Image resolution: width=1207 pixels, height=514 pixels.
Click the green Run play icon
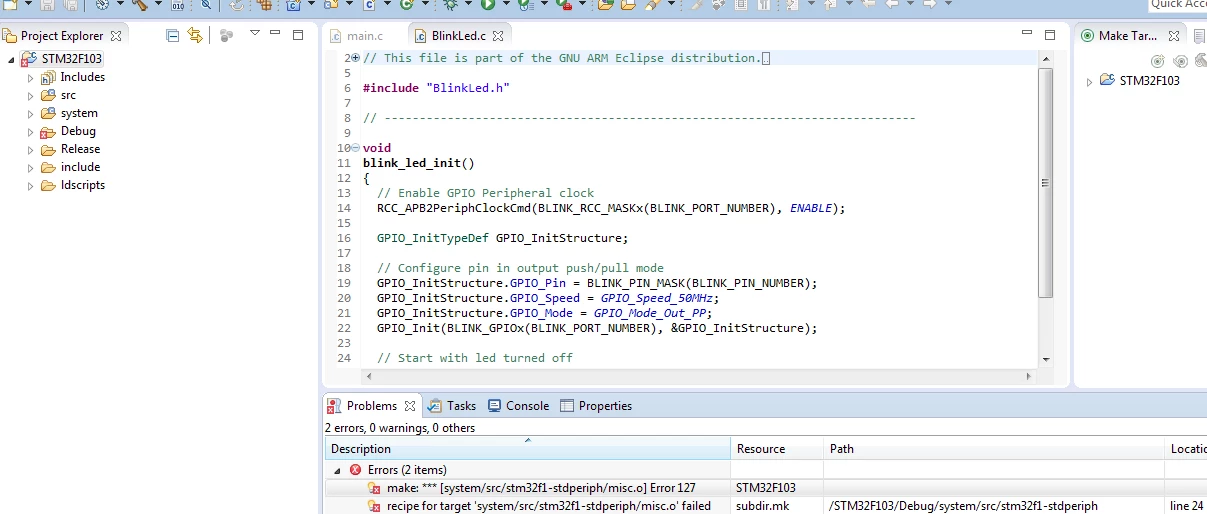(x=488, y=5)
